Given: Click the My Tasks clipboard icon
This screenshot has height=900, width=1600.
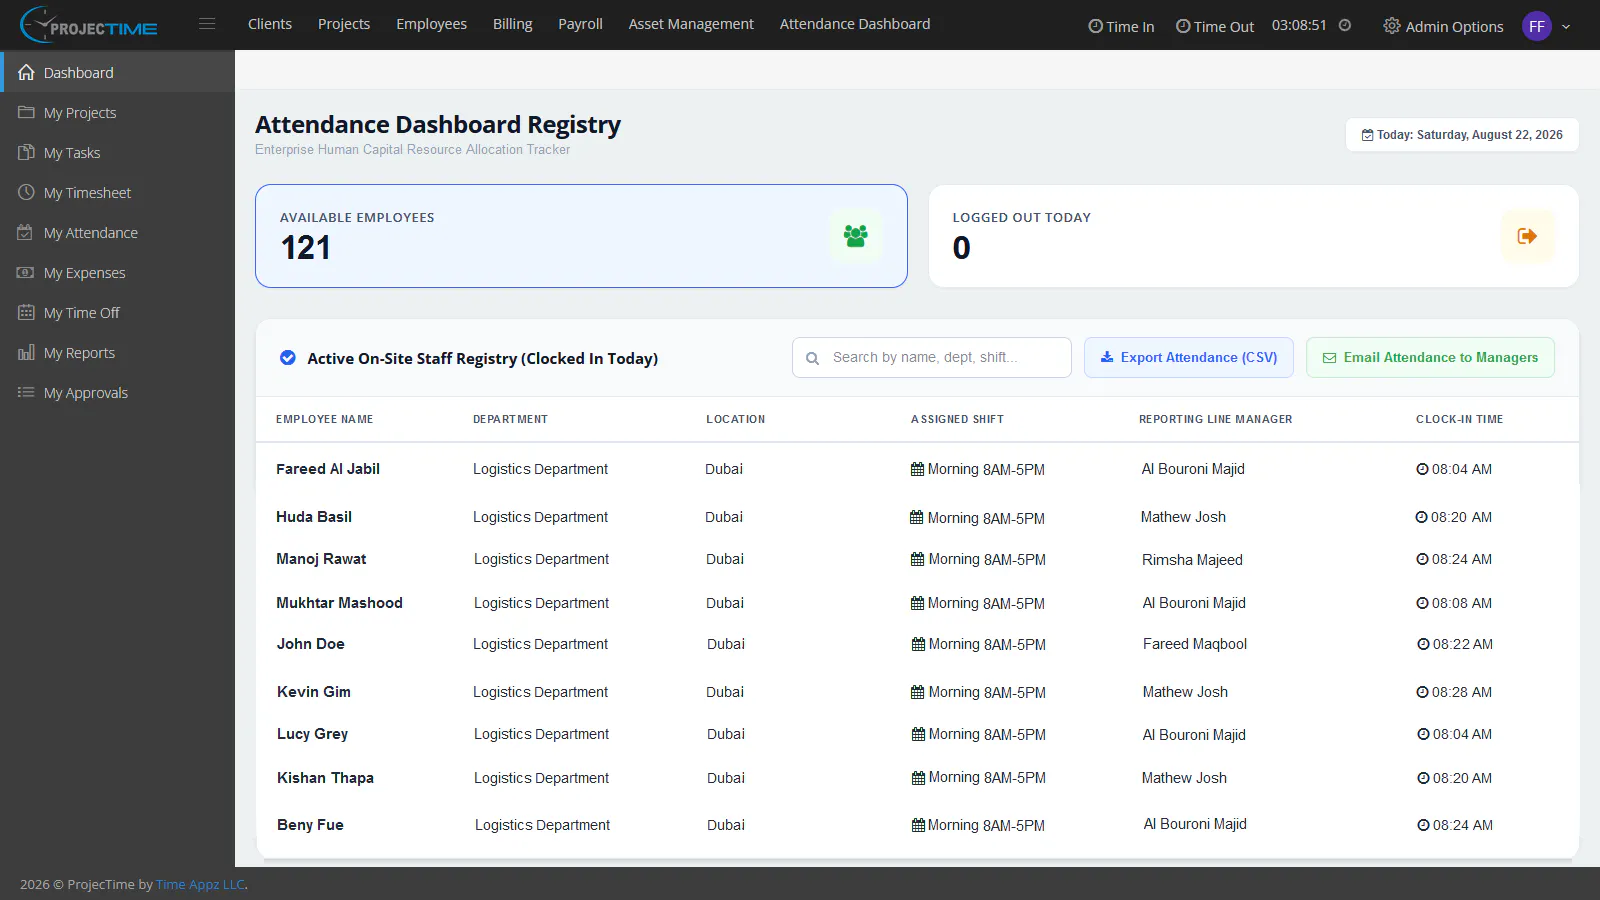Looking at the screenshot, I should [x=26, y=152].
